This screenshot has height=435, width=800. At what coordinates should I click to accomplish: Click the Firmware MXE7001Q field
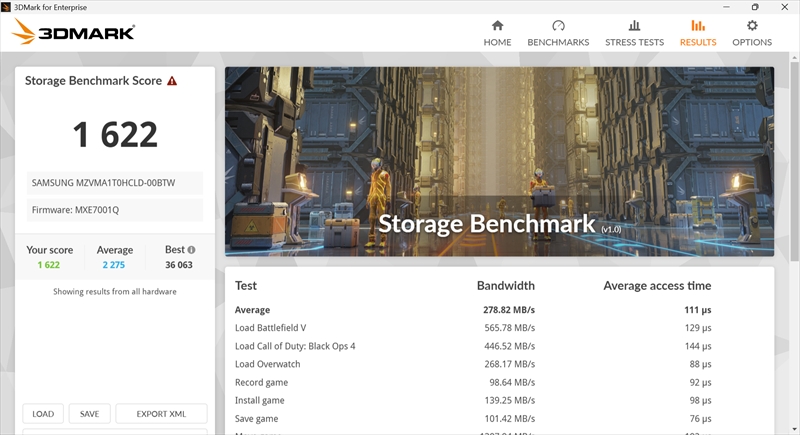[x=115, y=210]
